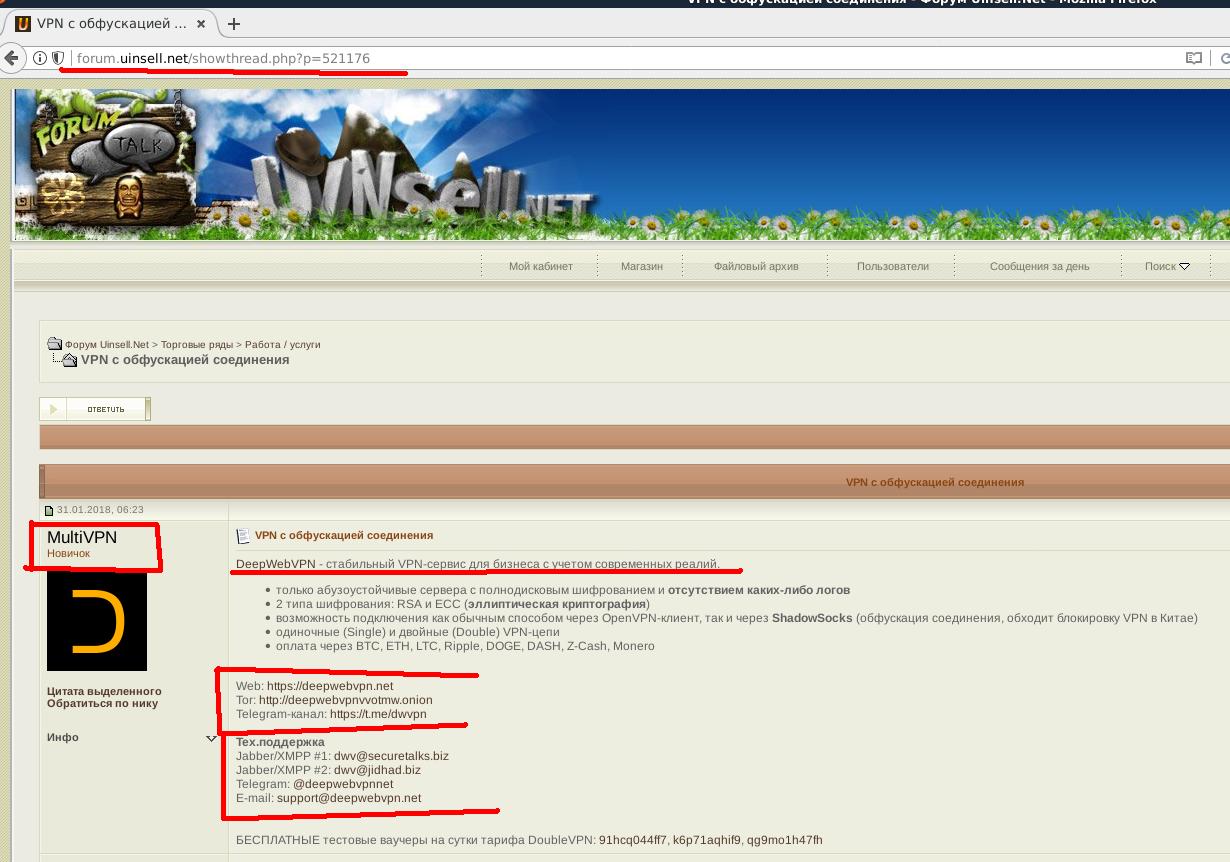This screenshot has height=862, width=1230.
Task: Click voucher code qg9mo1h47fh
Action: (785, 840)
